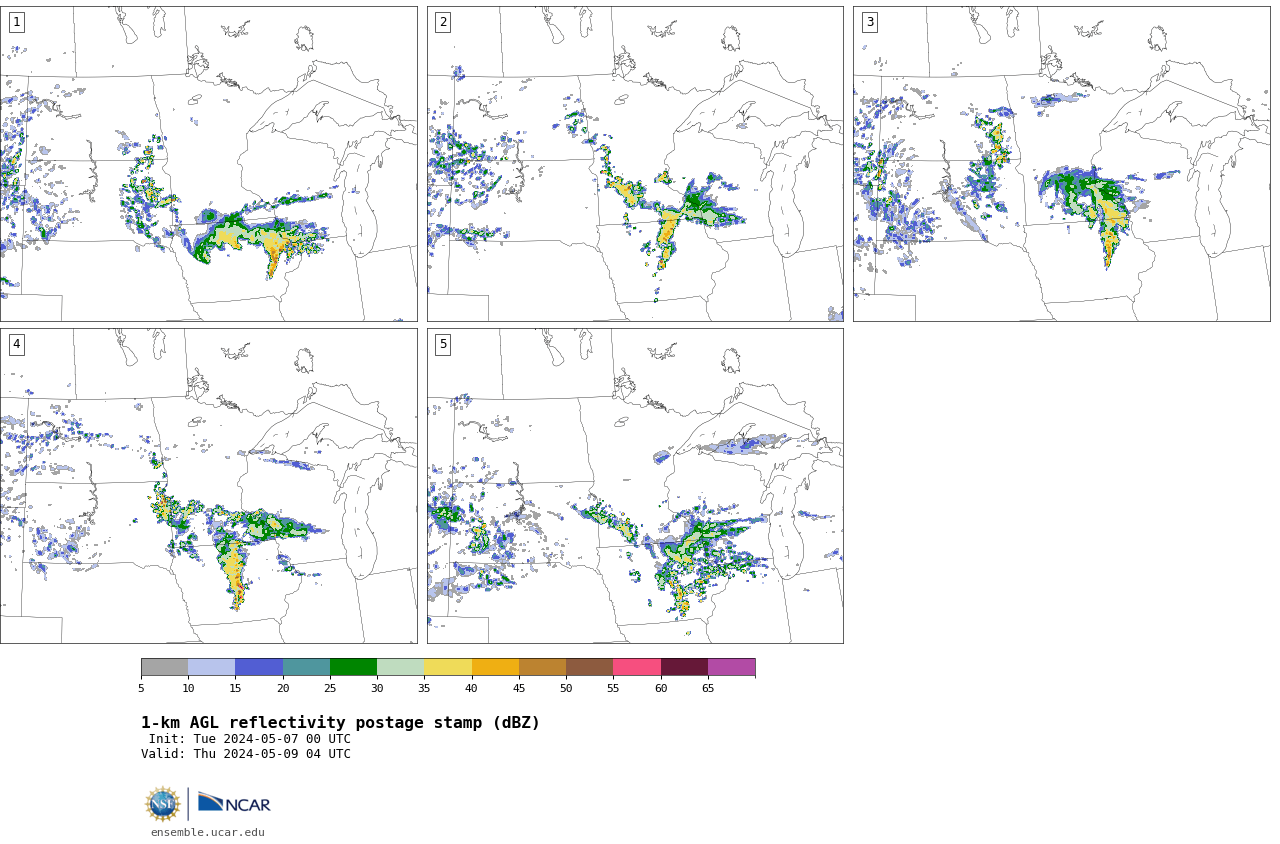Click the dark green 25-30 dBZ swatch
Viewport: 1280px width, 844px height.
click(353, 667)
